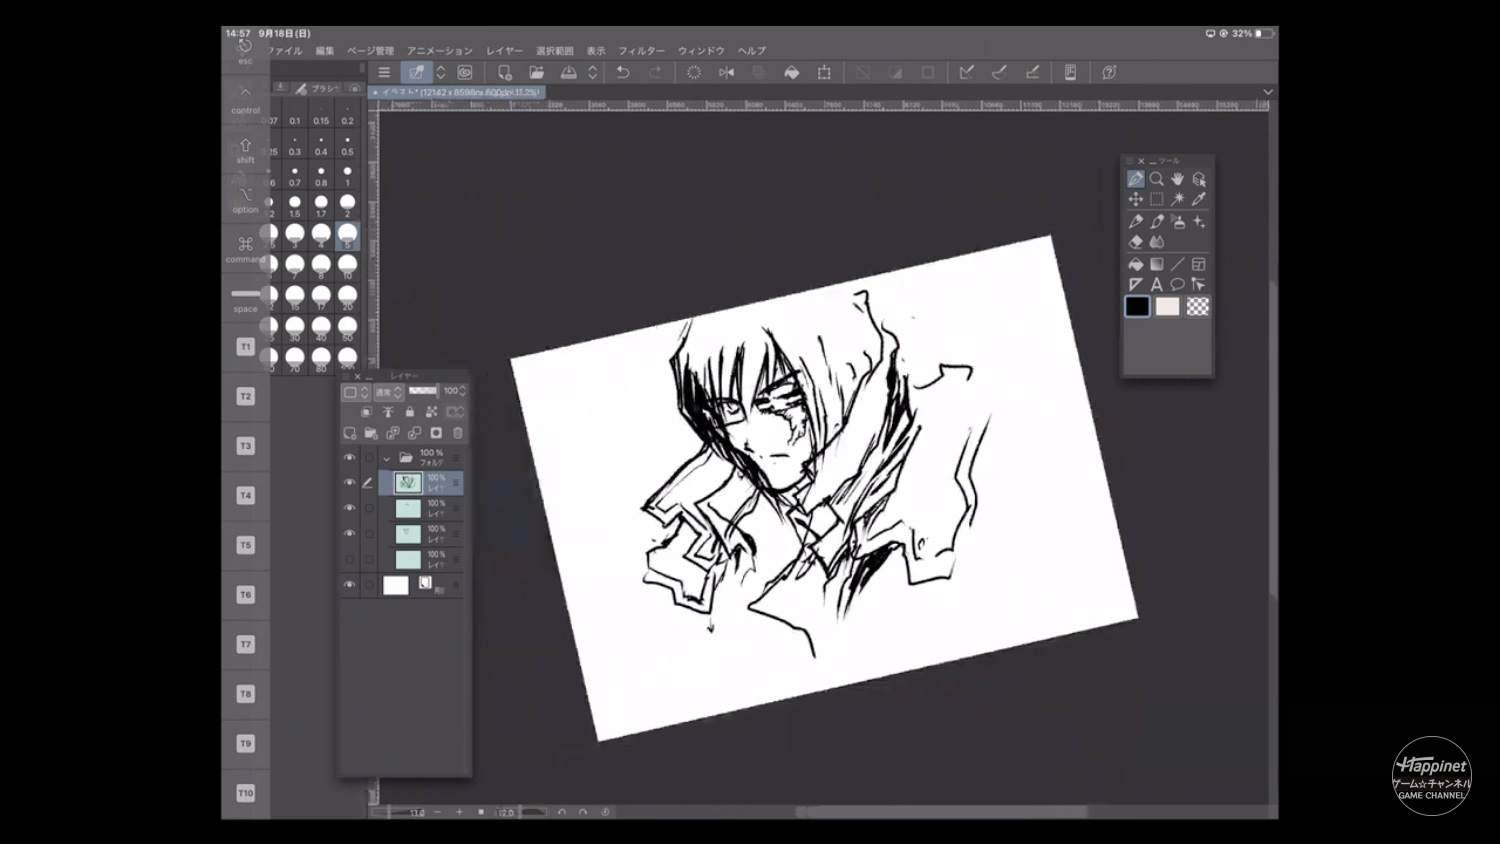
Task: Create a new canvas from command bar
Action: [504, 72]
